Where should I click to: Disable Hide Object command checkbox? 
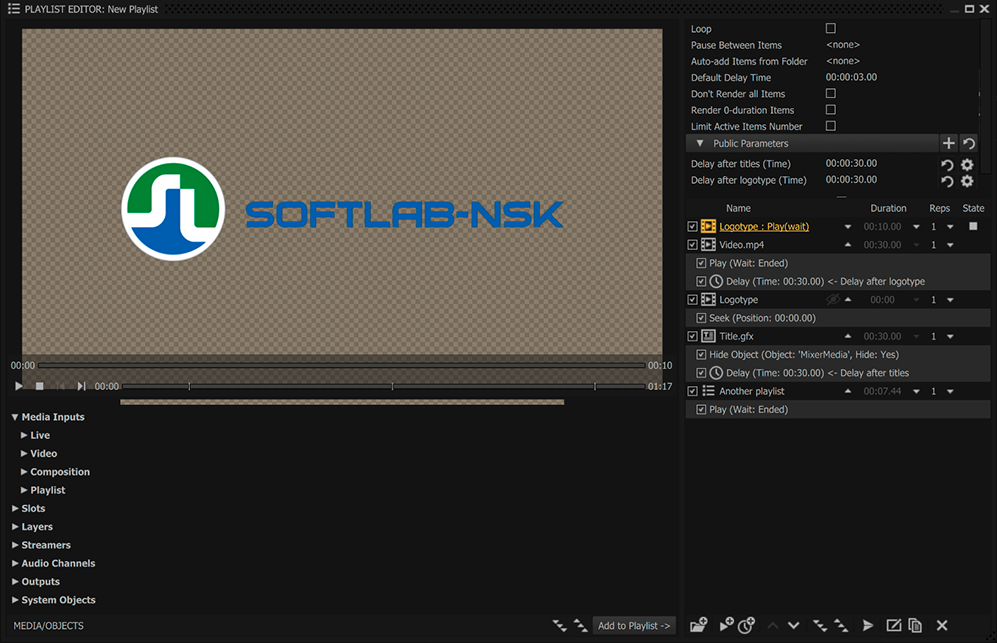(x=701, y=354)
